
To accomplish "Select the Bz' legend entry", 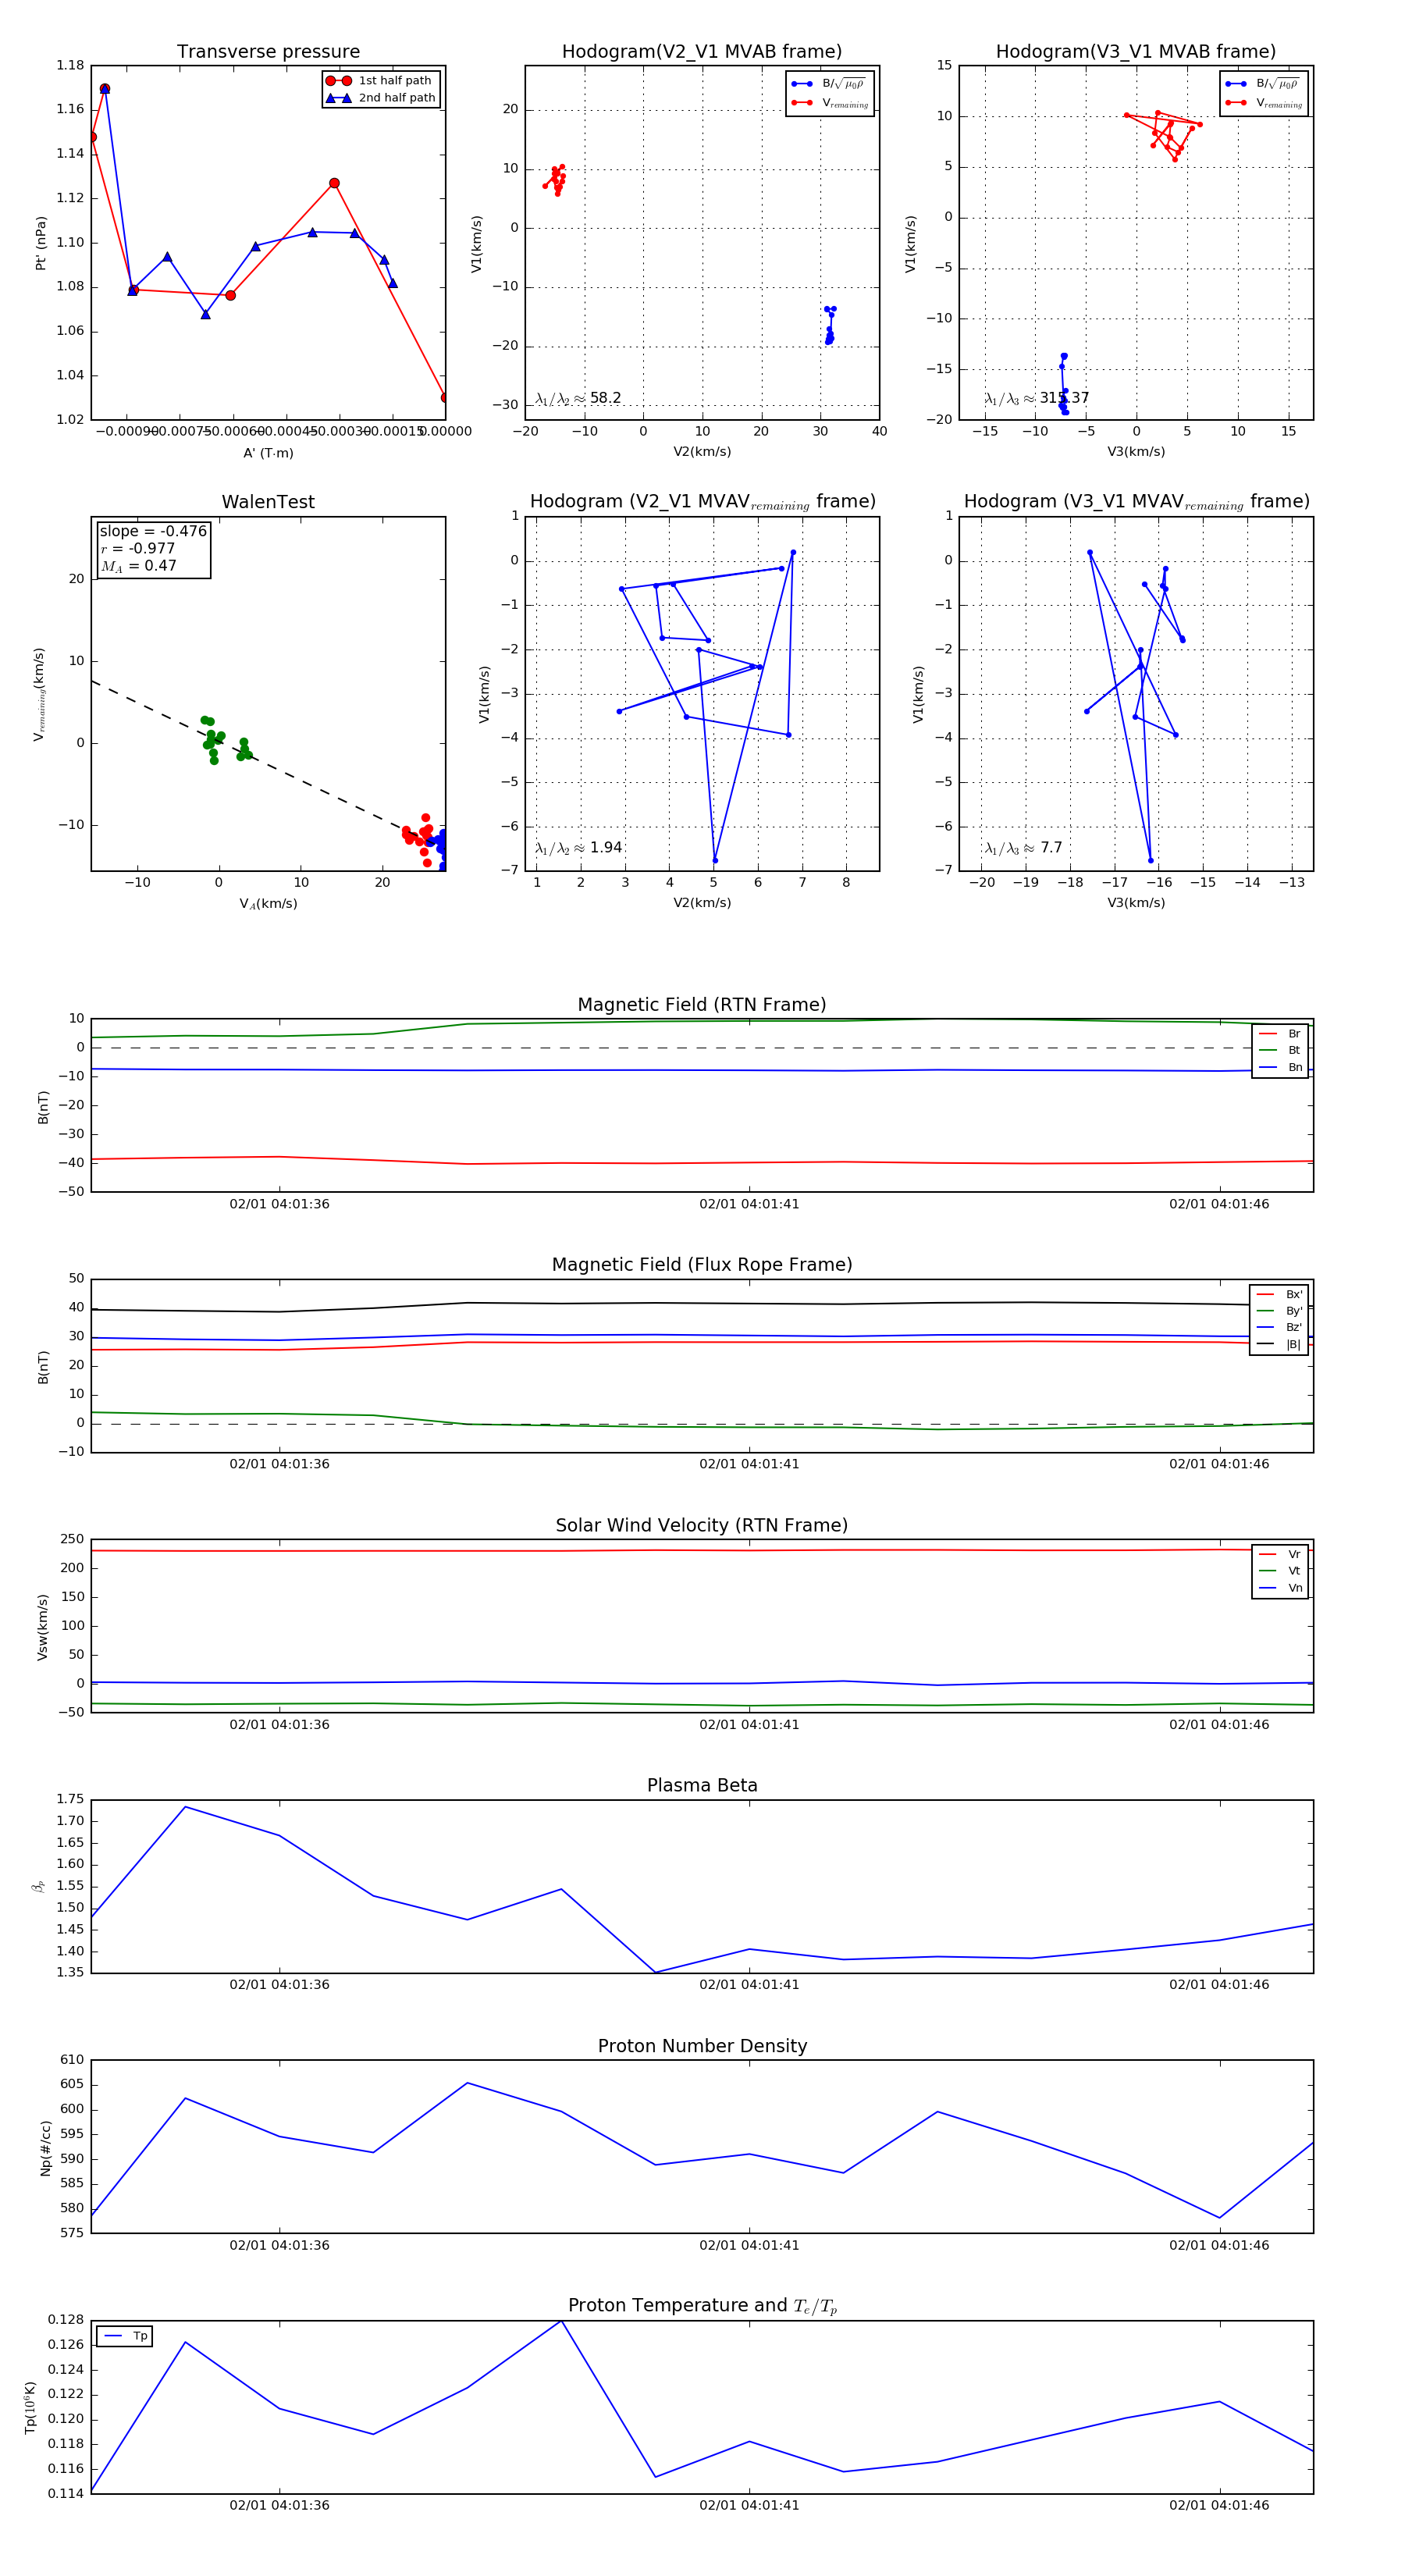I will point(1279,1327).
